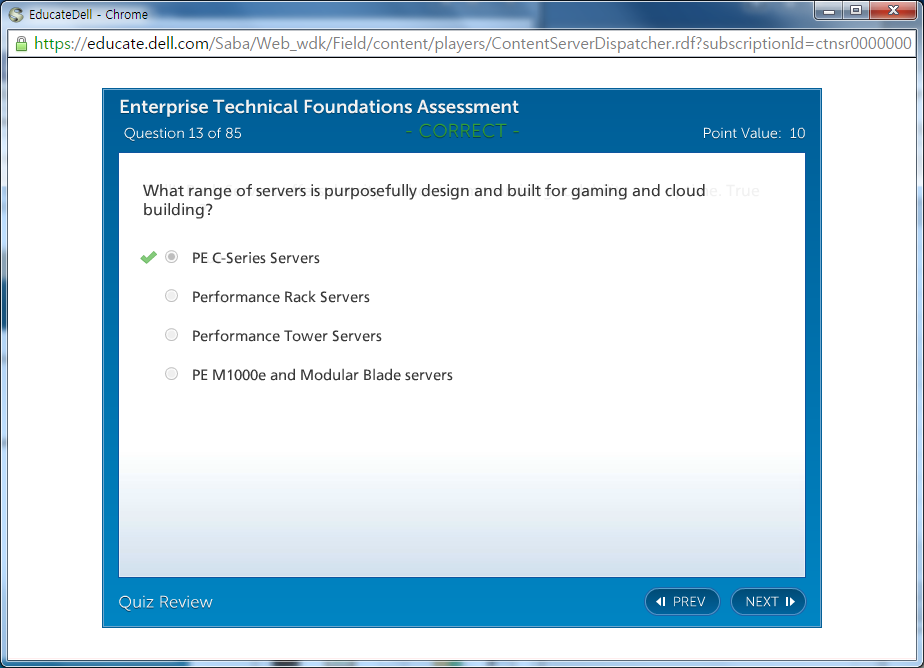Click the educate.dell.com URL address field
The height and width of the screenshot is (668, 924).
coord(470,44)
